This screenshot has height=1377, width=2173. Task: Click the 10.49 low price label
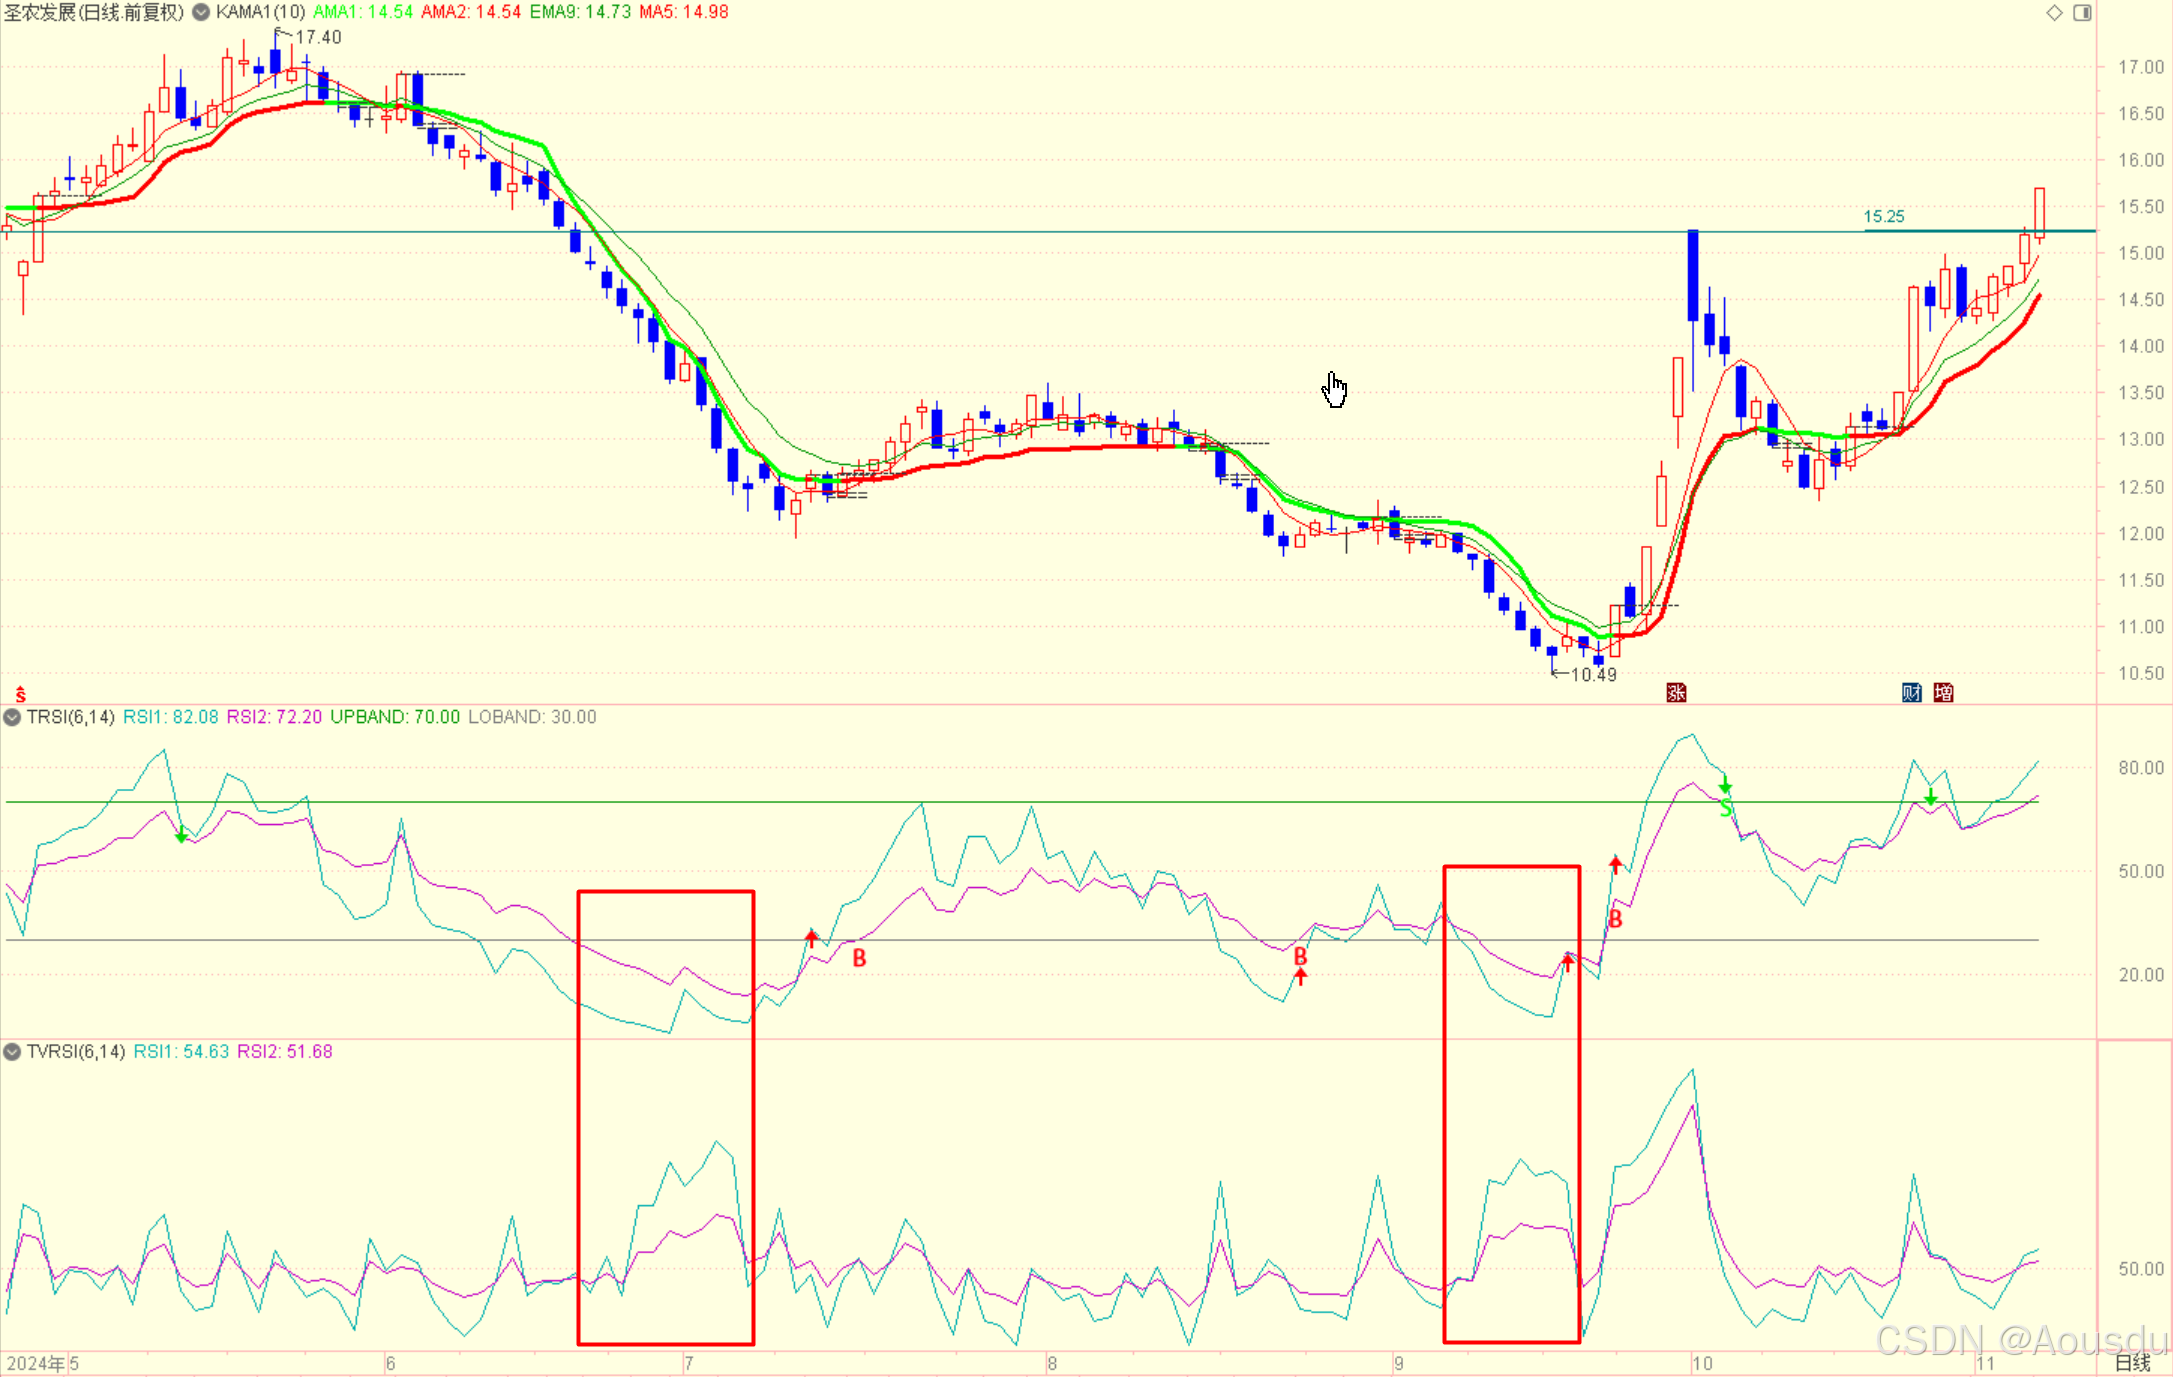tap(1593, 675)
